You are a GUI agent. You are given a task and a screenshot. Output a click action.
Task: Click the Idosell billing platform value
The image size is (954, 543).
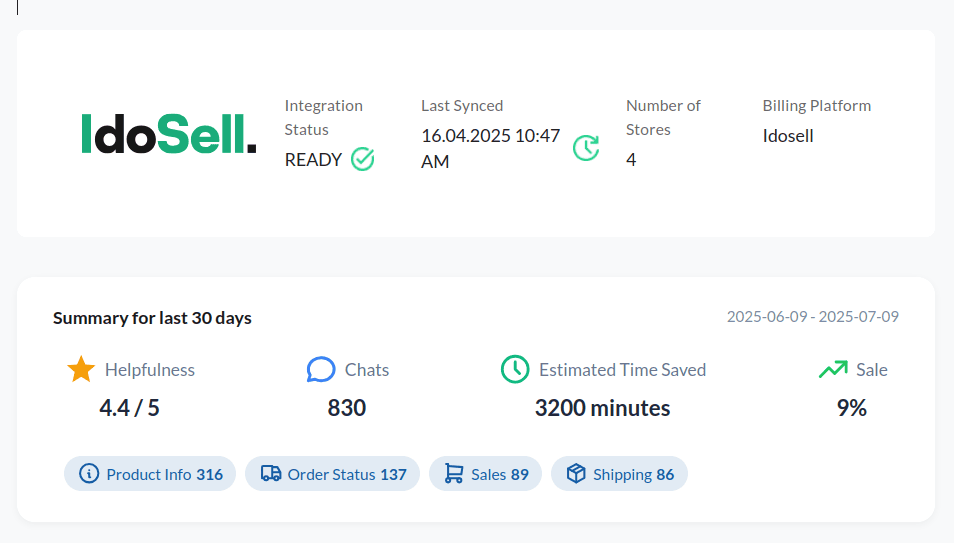(788, 136)
